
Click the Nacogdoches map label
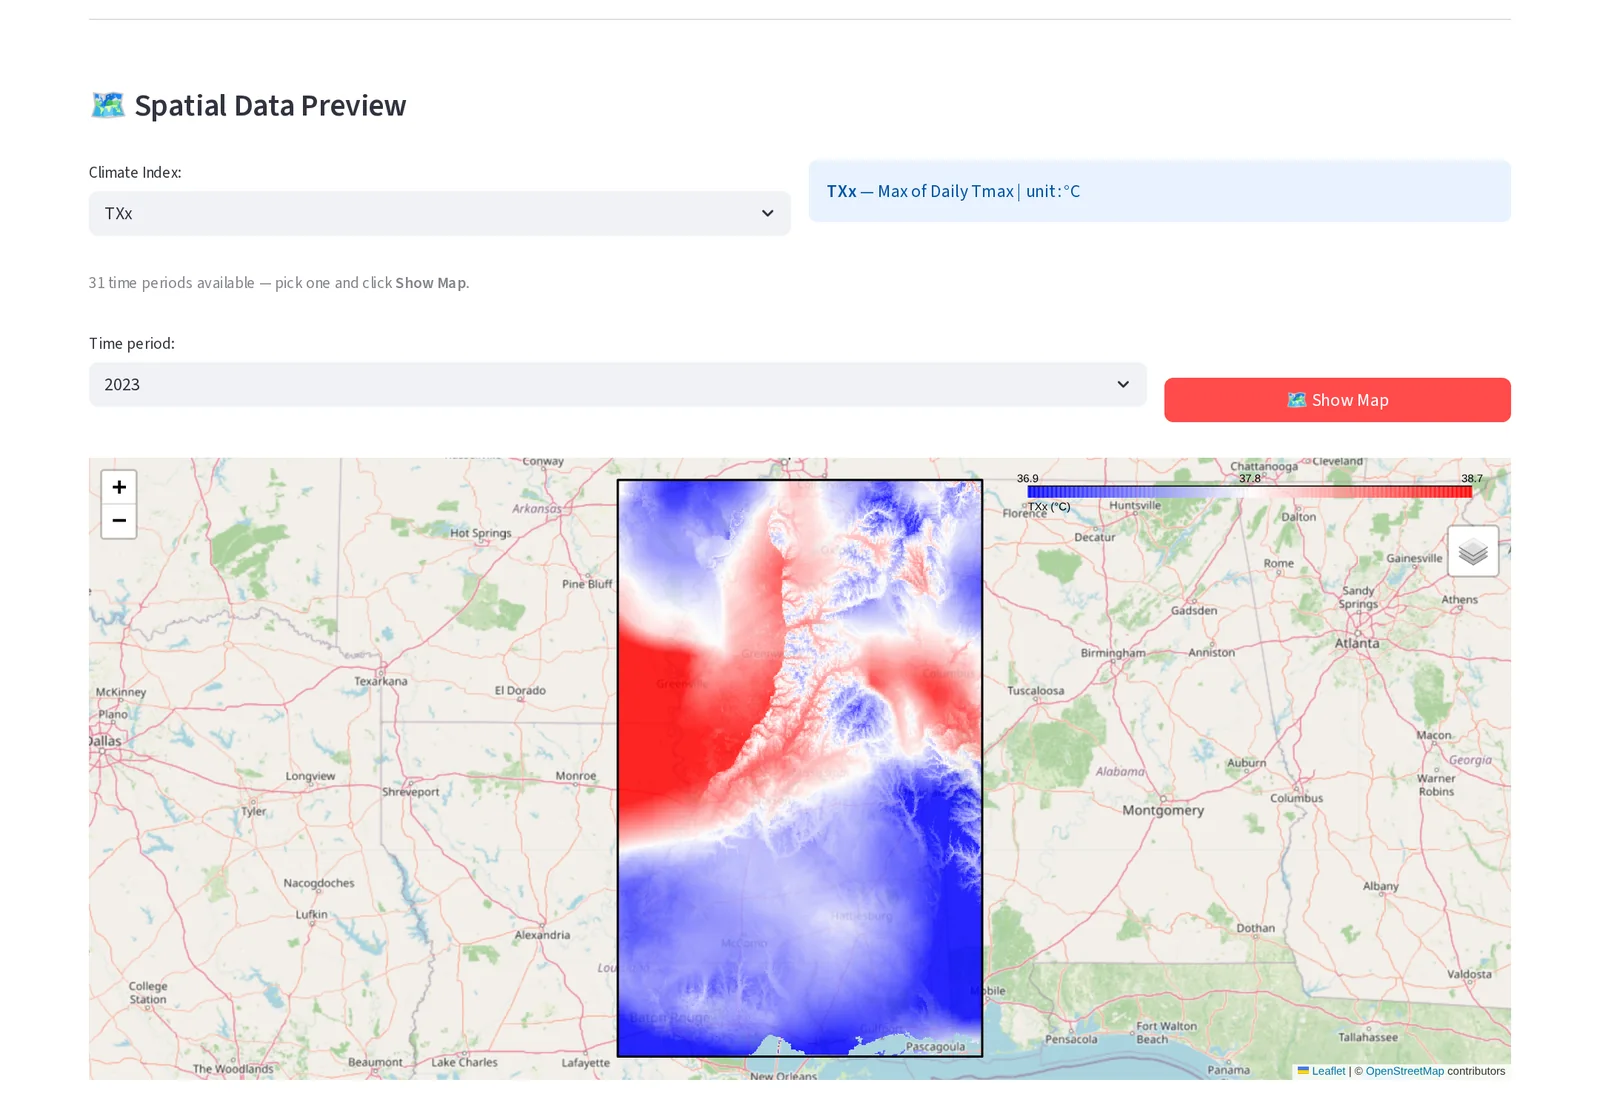[x=319, y=884]
